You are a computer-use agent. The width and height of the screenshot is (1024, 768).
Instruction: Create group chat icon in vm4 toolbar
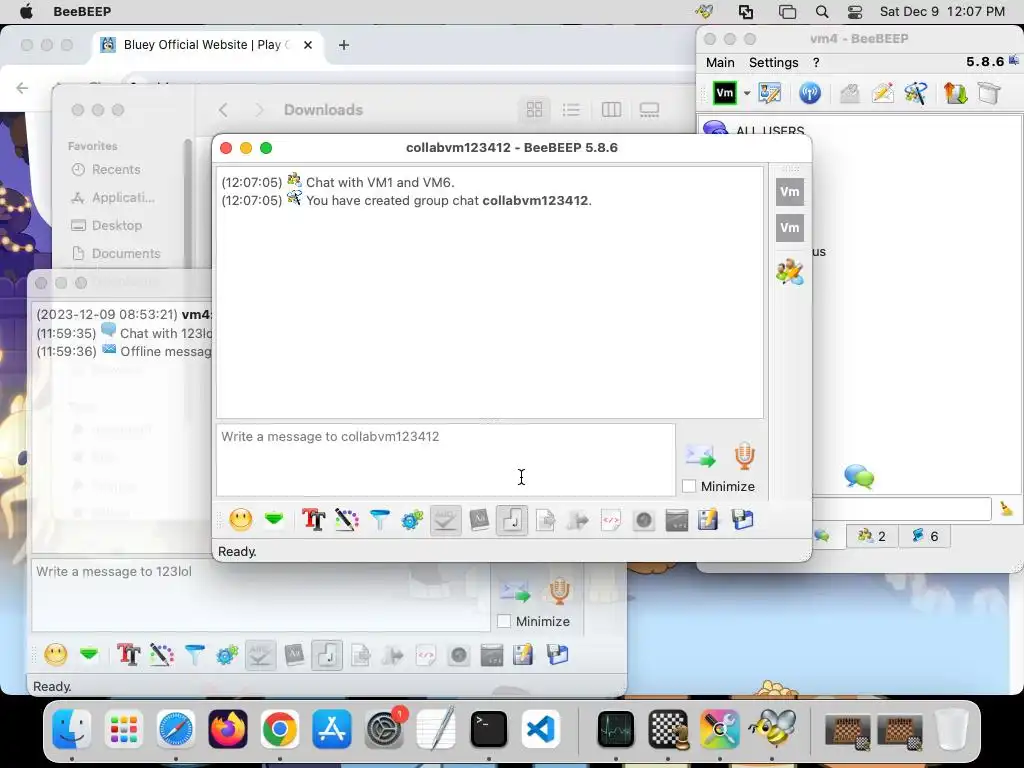[916, 93]
